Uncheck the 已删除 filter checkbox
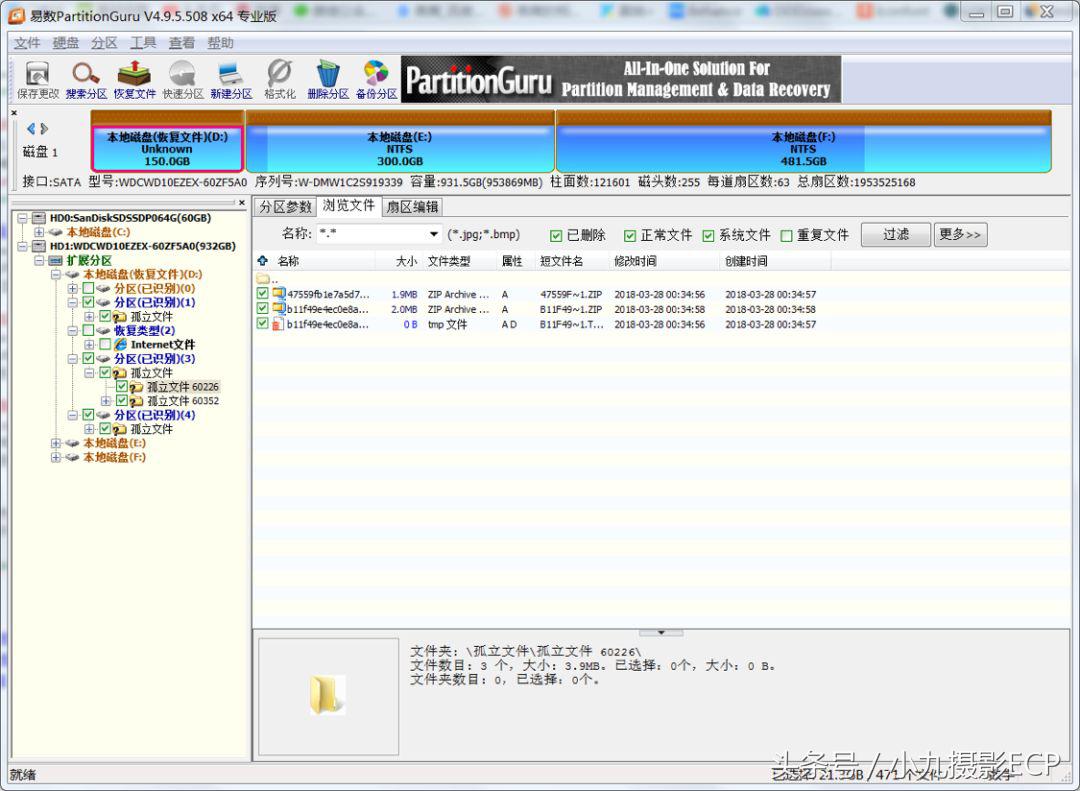Viewport: 1080px width, 791px height. [x=556, y=236]
